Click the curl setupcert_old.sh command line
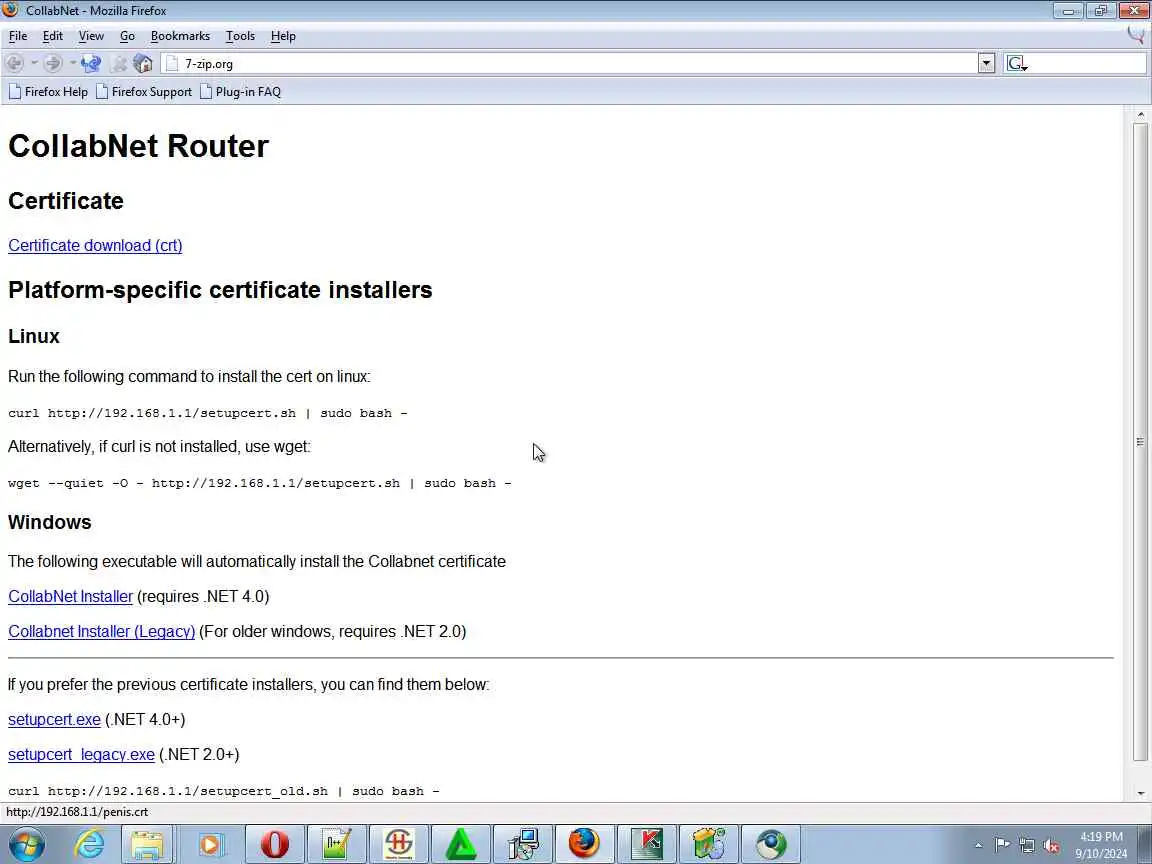The image size is (1152, 864). tap(224, 791)
